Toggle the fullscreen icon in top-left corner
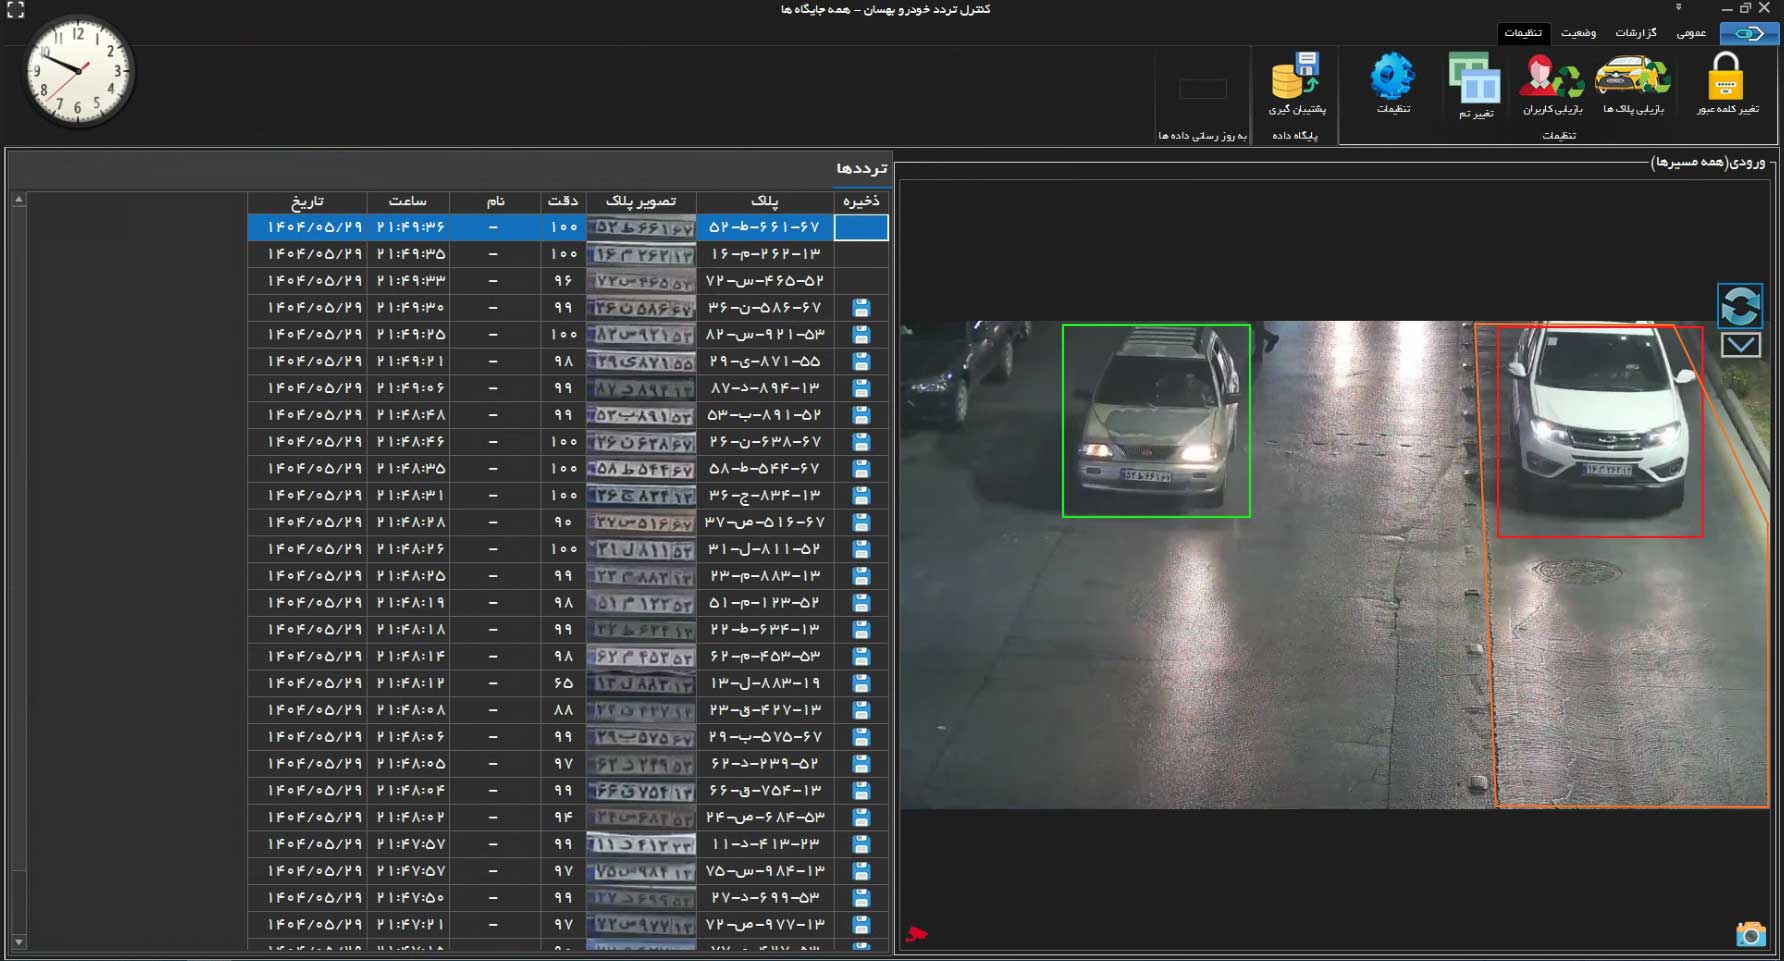The height and width of the screenshot is (961, 1784). tap(15, 10)
